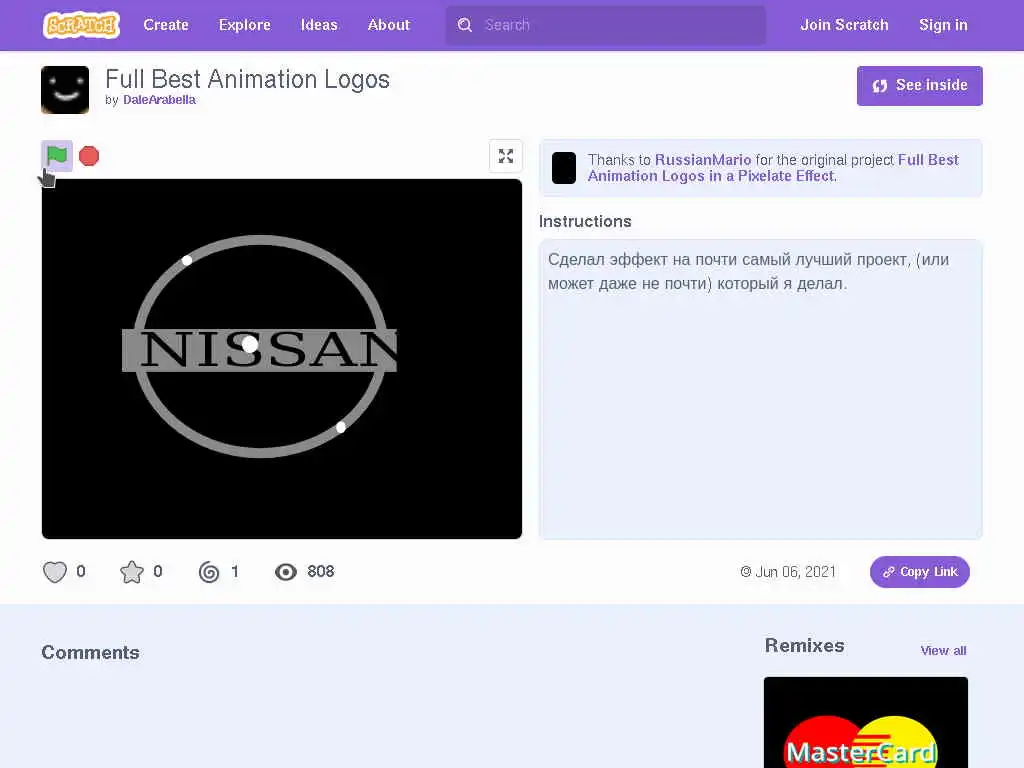Click the Jun 06, 2021 date text

[795, 572]
